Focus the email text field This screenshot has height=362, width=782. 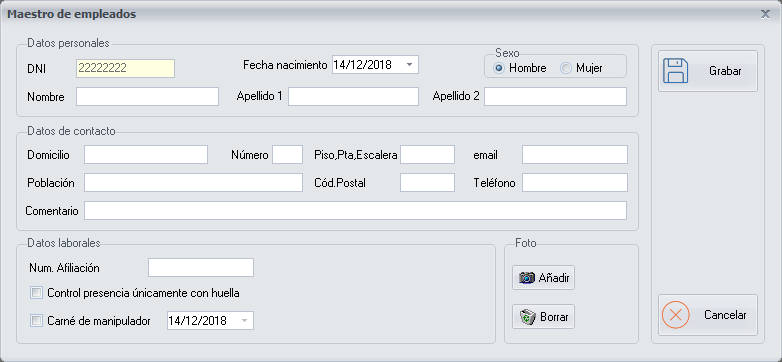click(575, 155)
